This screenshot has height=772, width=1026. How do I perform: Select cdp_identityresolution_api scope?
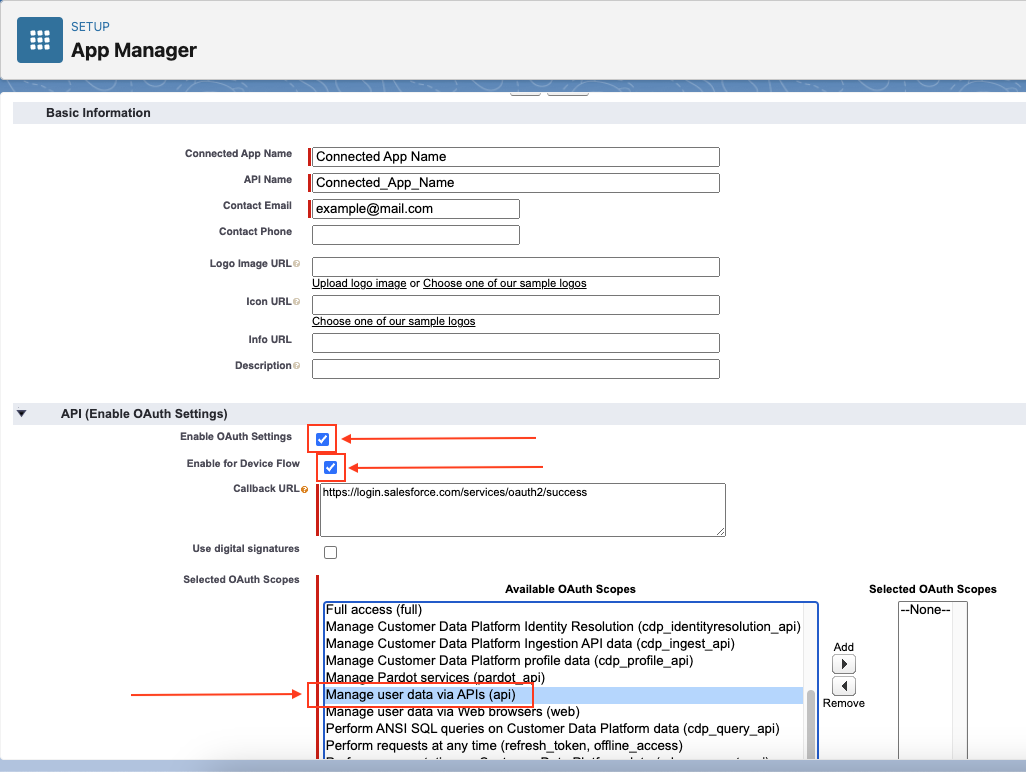pos(564,627)
